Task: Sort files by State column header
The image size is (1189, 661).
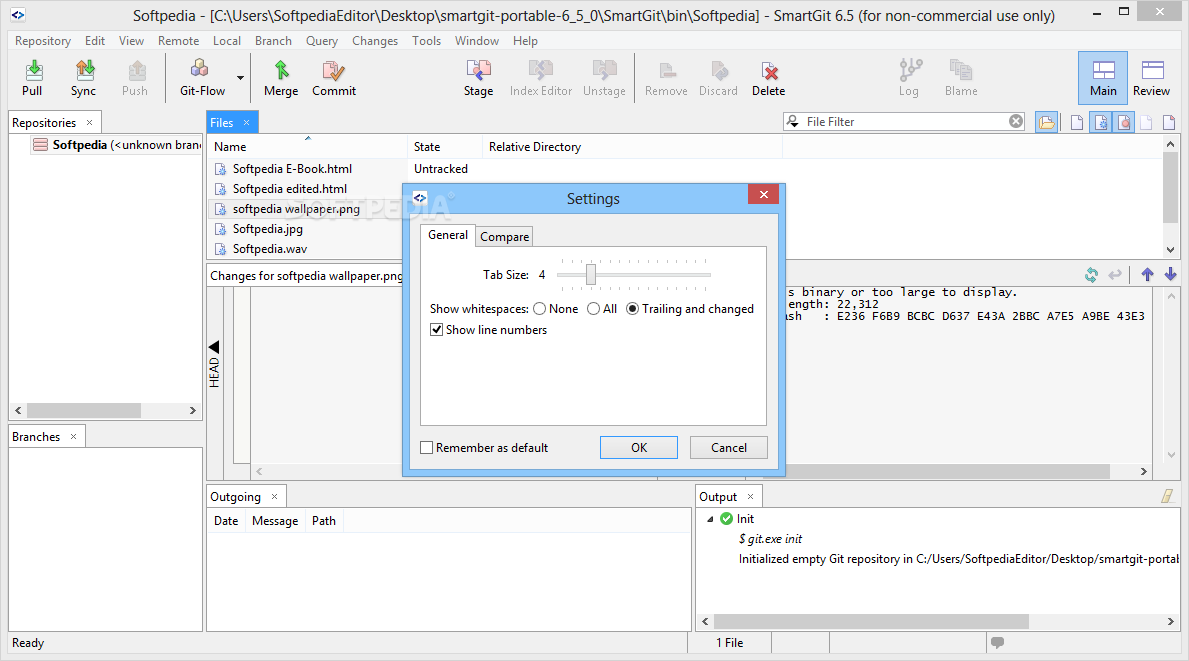Action: tap(444, 146)
